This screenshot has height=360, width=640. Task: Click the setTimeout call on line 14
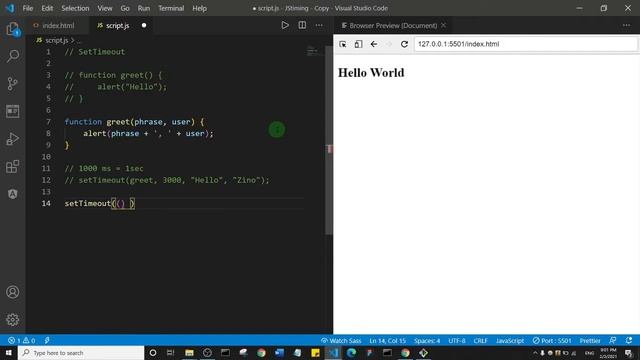(x=88, y=203)
